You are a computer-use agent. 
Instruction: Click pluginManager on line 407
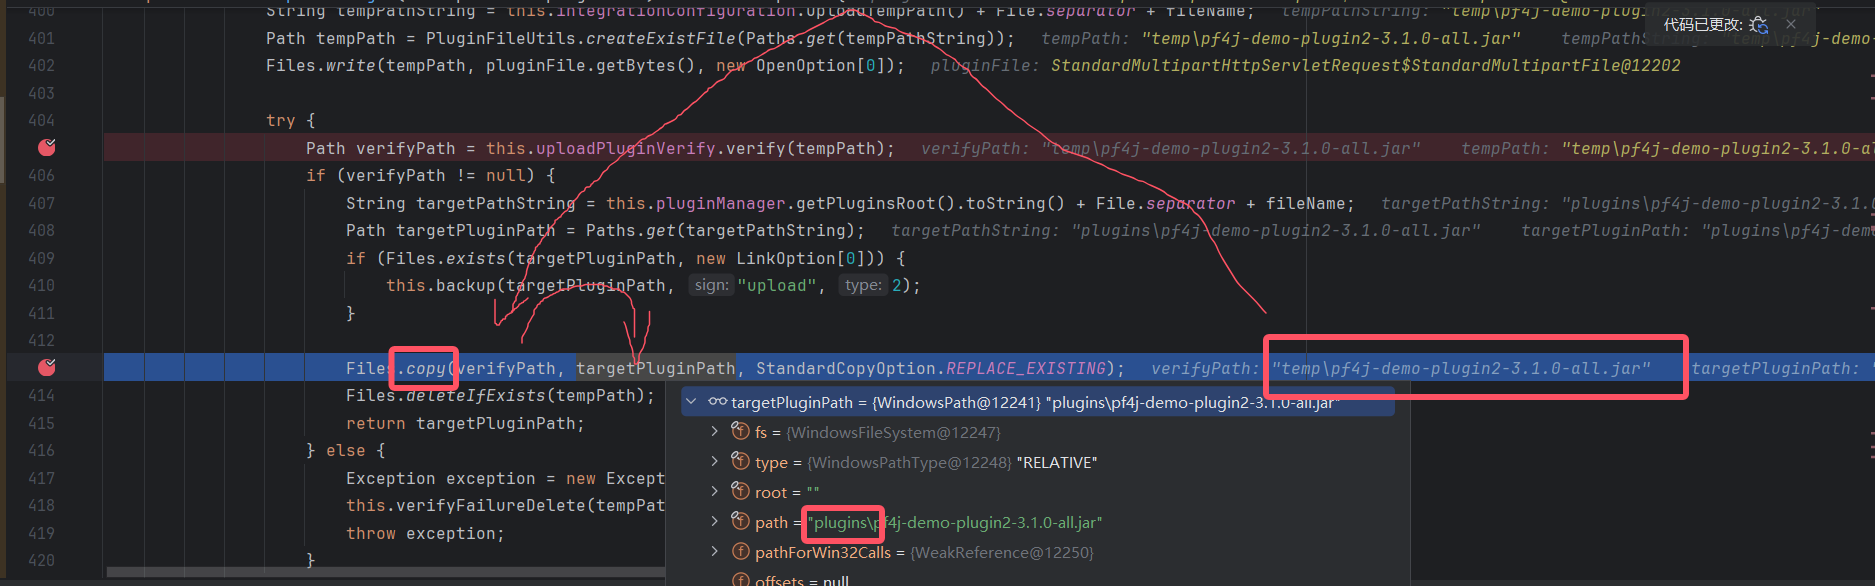pyautogui.click(x=721, y=203)
